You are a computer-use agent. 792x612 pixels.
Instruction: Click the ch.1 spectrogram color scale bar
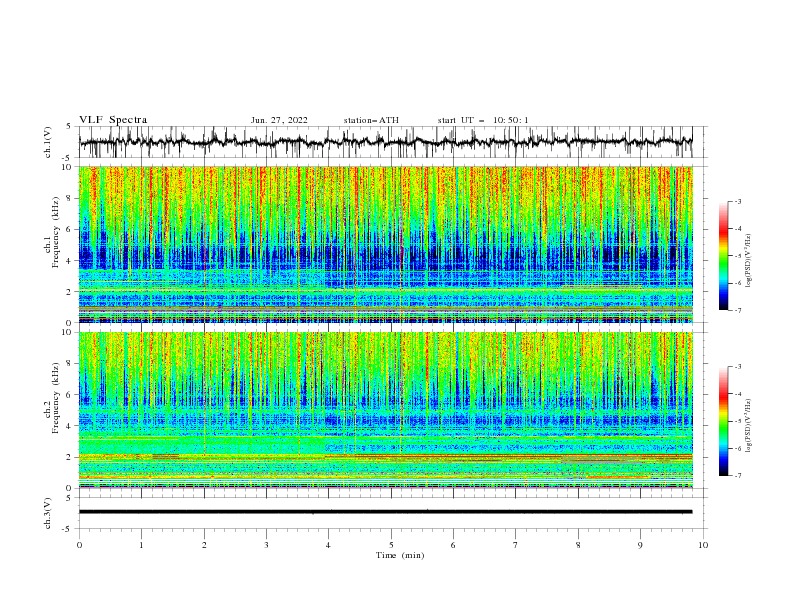point(723,256)
